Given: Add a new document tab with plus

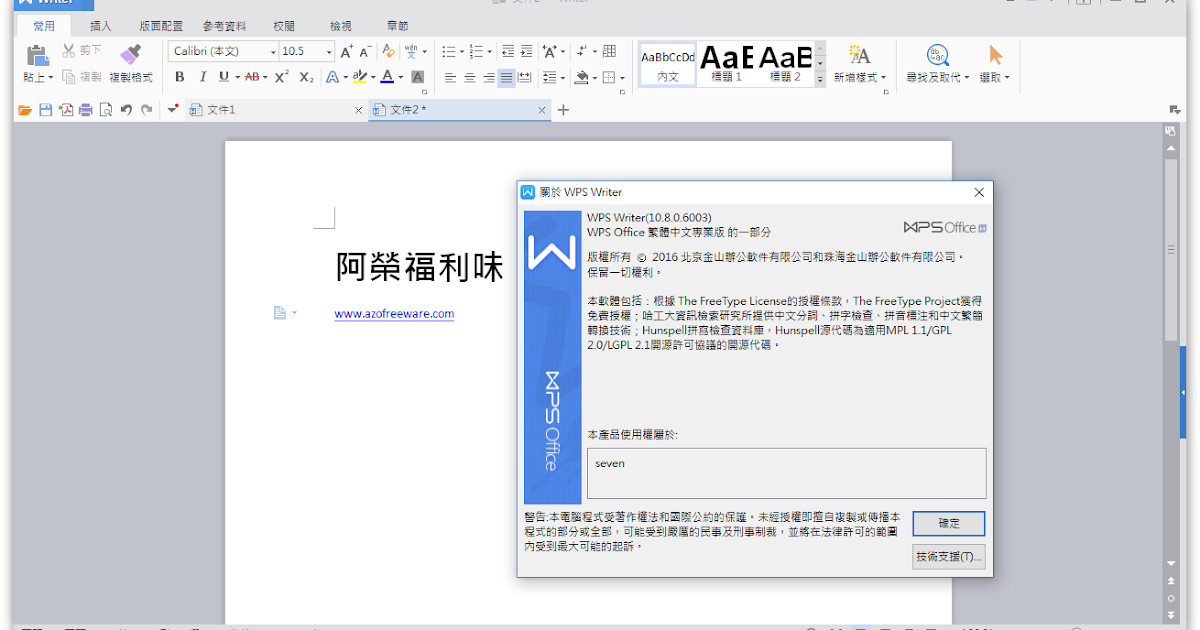Looking at the screenshot, I should click(x=563, y=110).
